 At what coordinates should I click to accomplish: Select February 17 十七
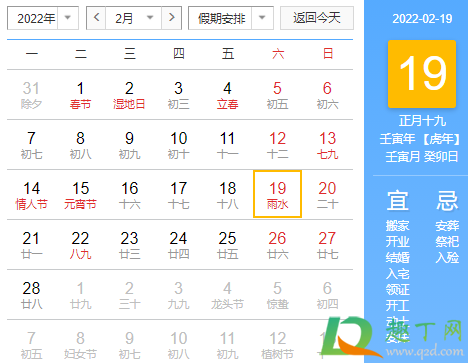point(178,195)
